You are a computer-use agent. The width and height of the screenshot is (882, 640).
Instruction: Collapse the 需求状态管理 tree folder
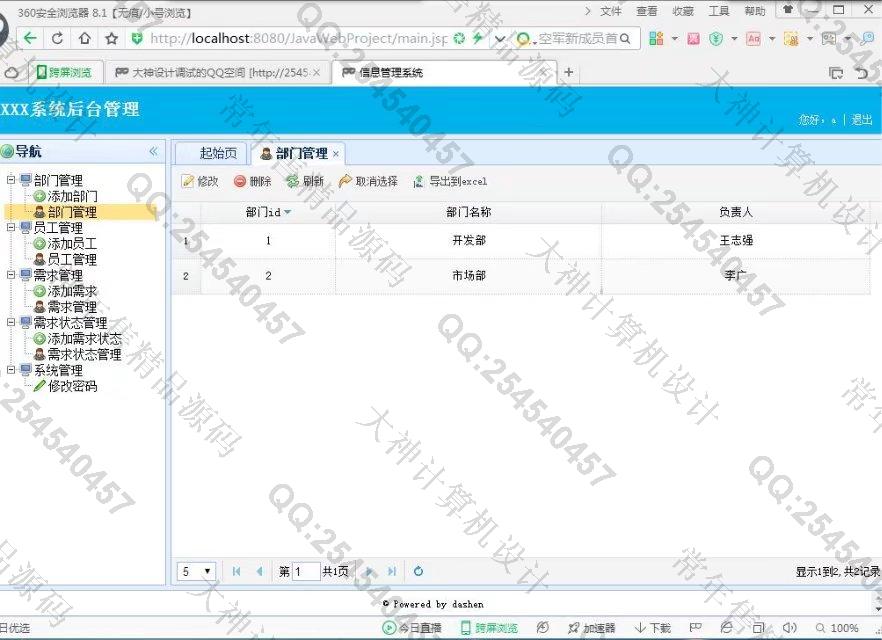click(x=11, y=322)
